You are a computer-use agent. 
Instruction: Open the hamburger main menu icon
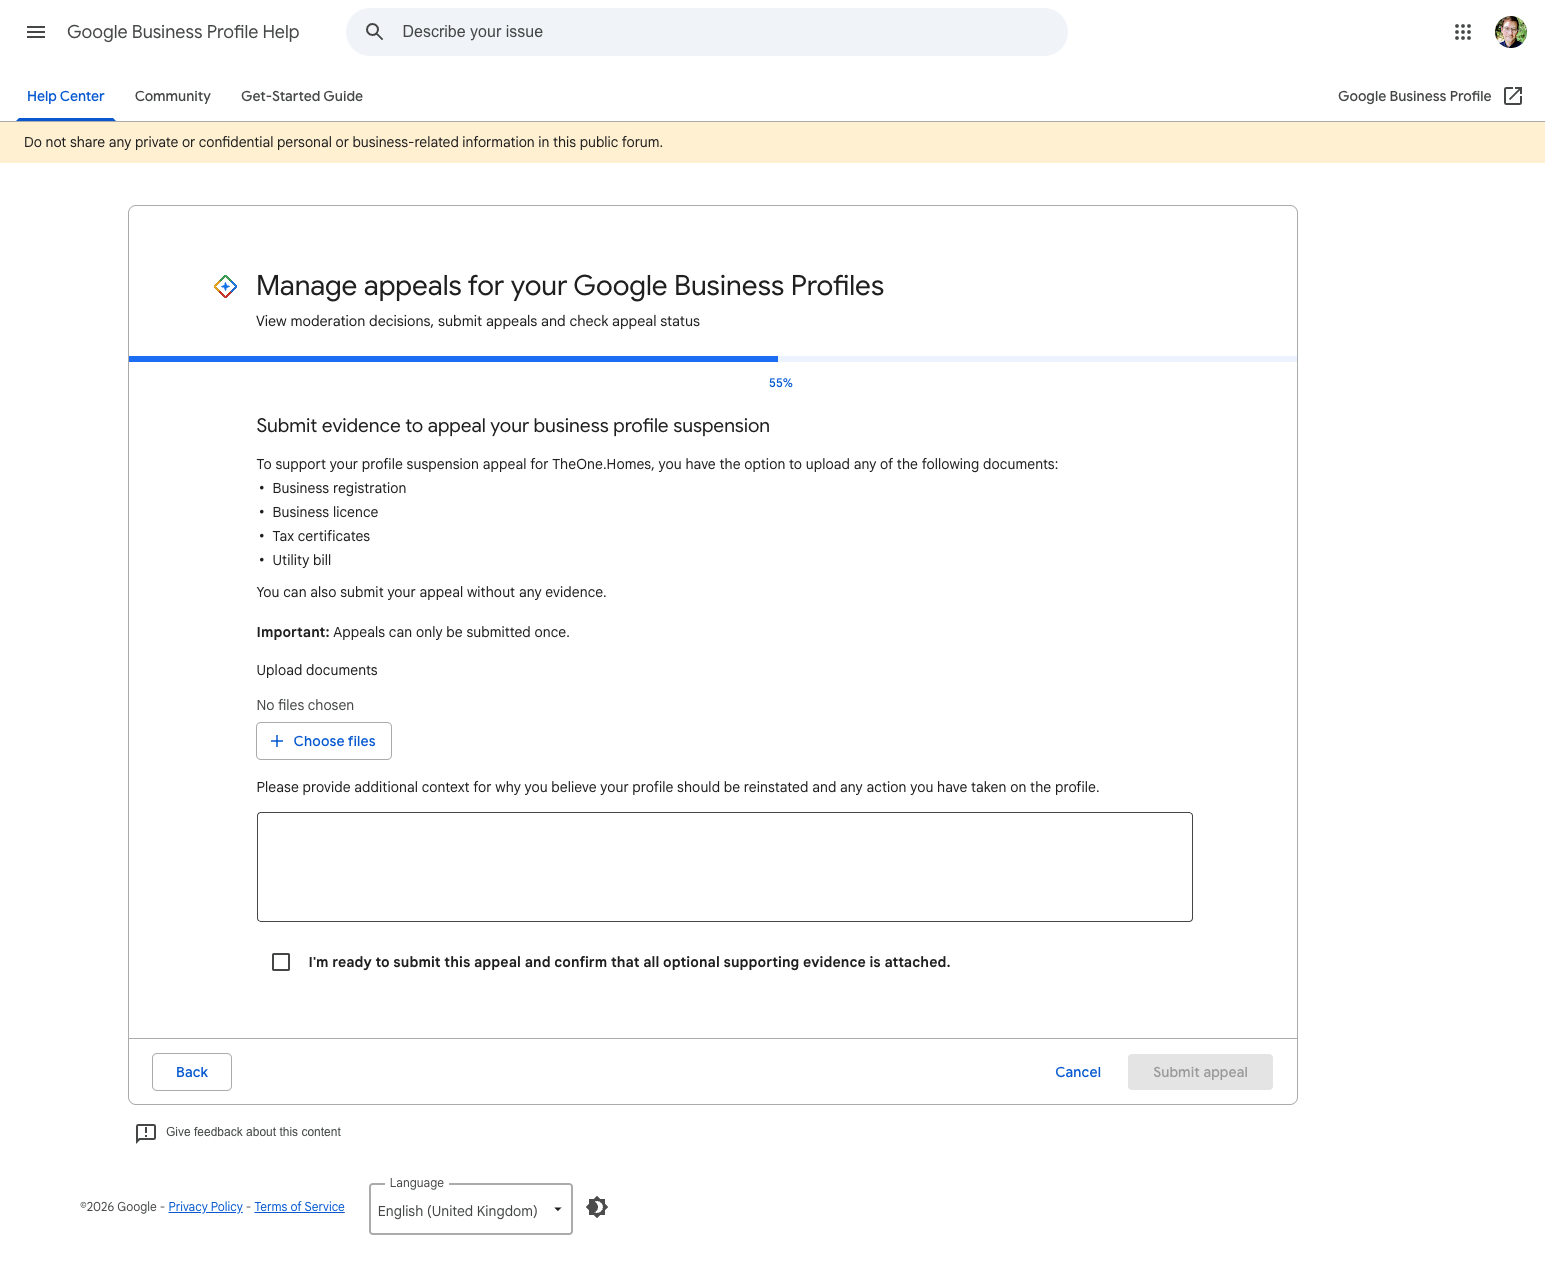coord(36,32)
